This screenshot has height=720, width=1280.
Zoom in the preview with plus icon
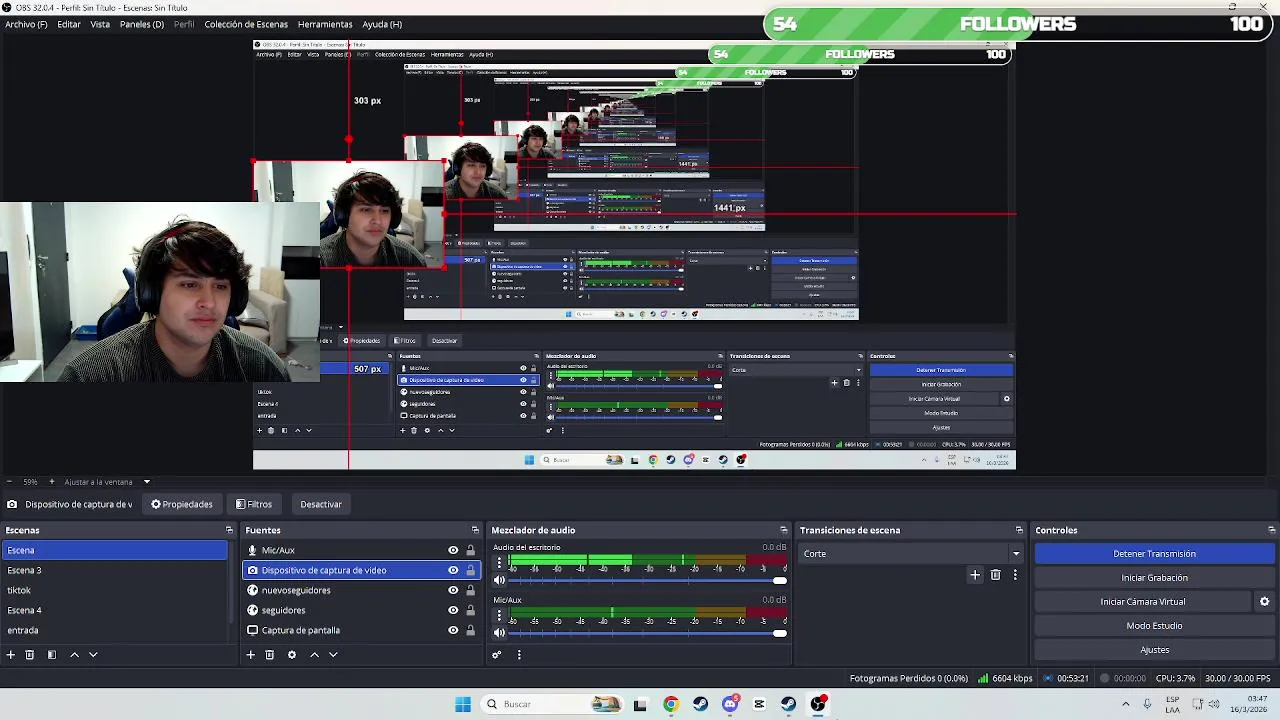[51, 482]
